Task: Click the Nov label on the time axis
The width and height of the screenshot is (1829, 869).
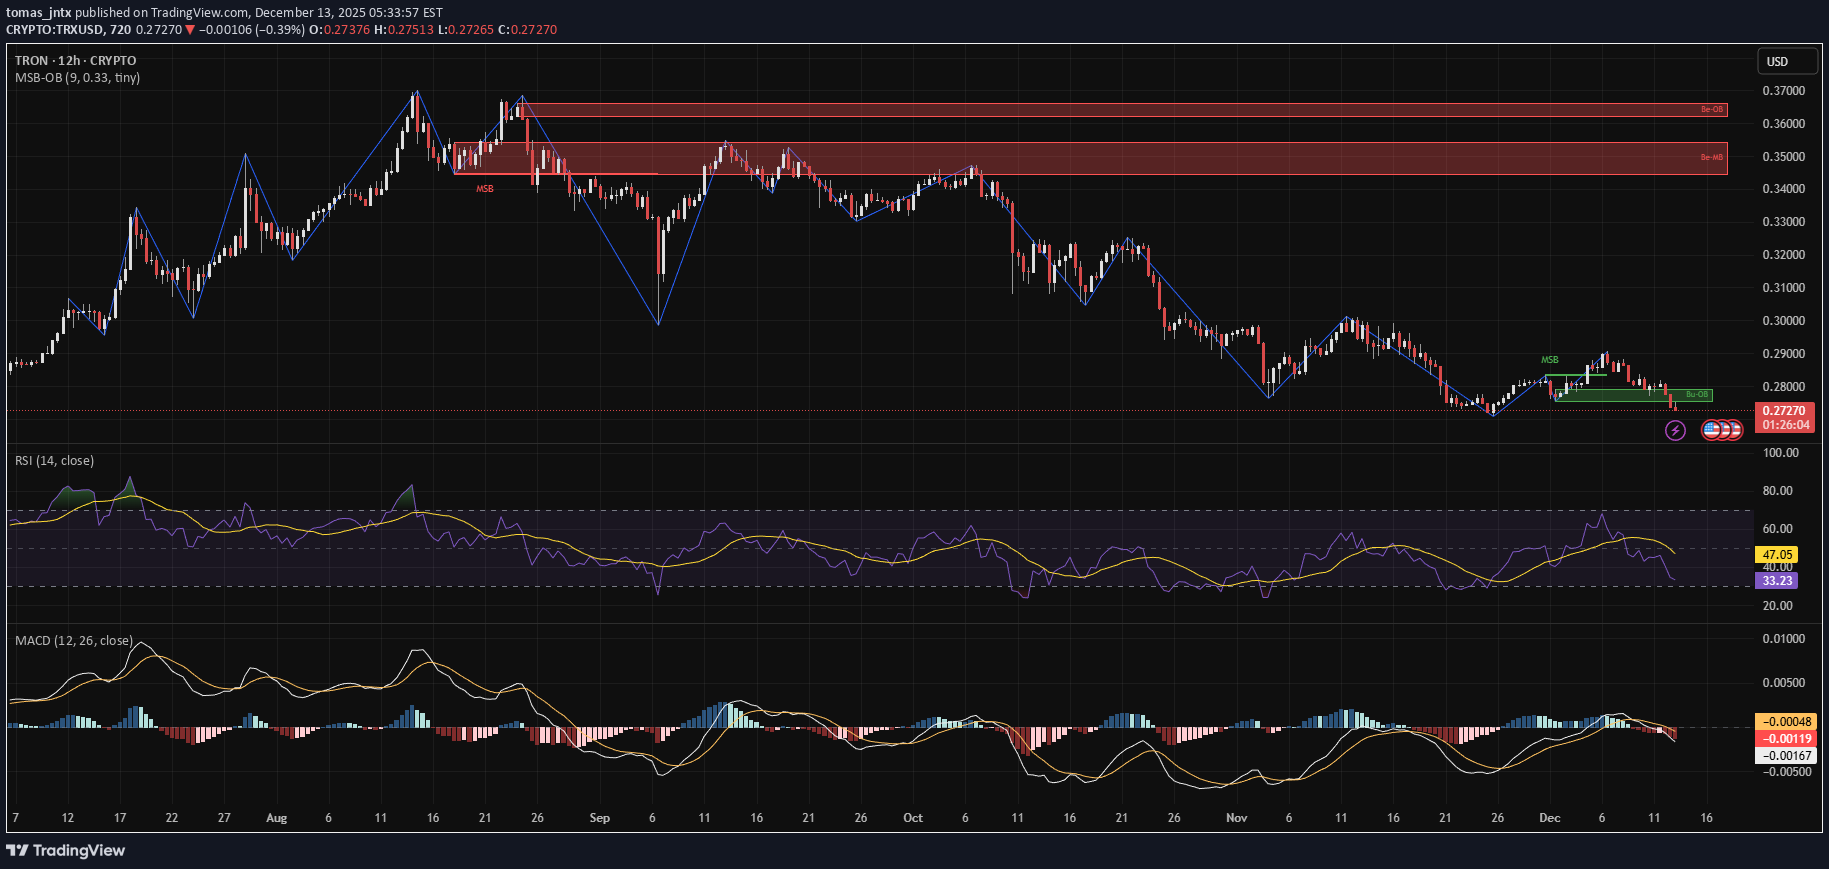Action: coord(1237,818)
